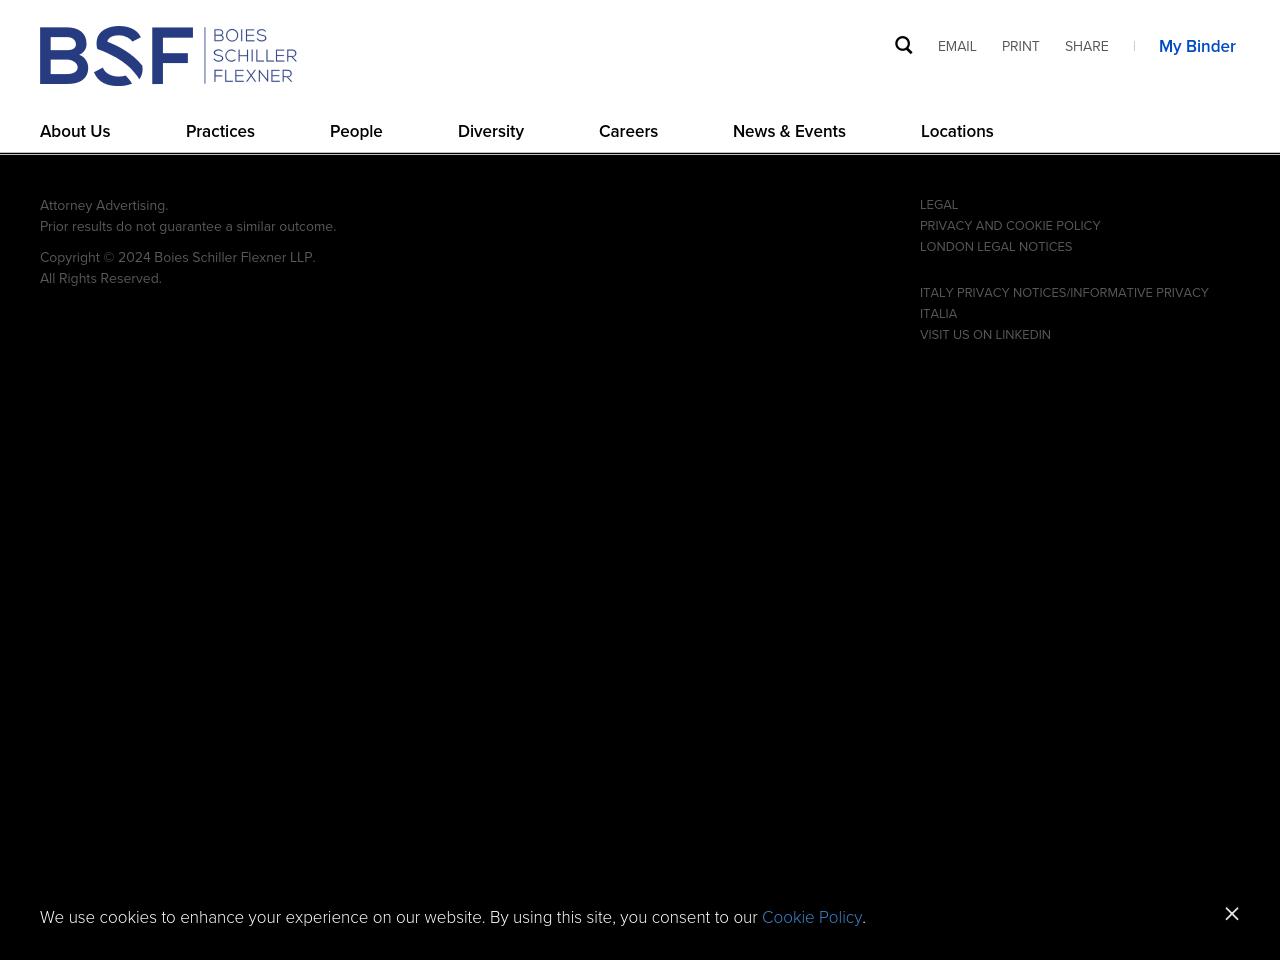The height and width of the screenshot is (960, 1280).
Task: Click the PRINT link in header
Action: click(x=1020, y=46)
